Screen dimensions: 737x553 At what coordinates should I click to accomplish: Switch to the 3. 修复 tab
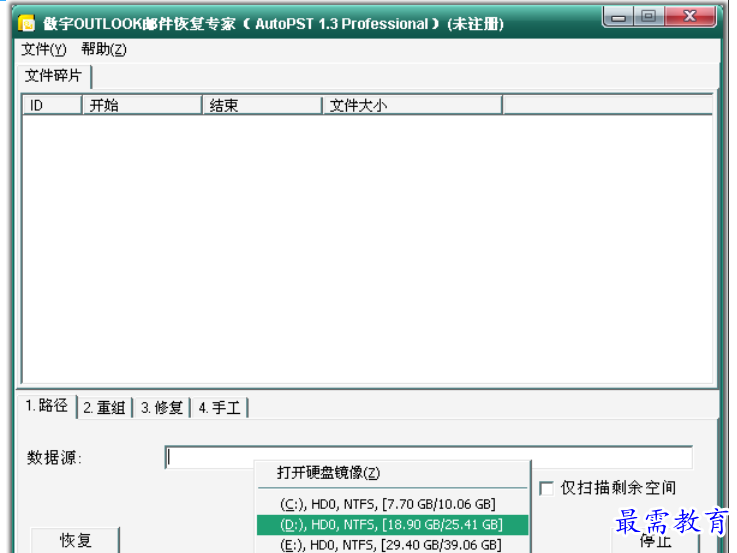162,407
